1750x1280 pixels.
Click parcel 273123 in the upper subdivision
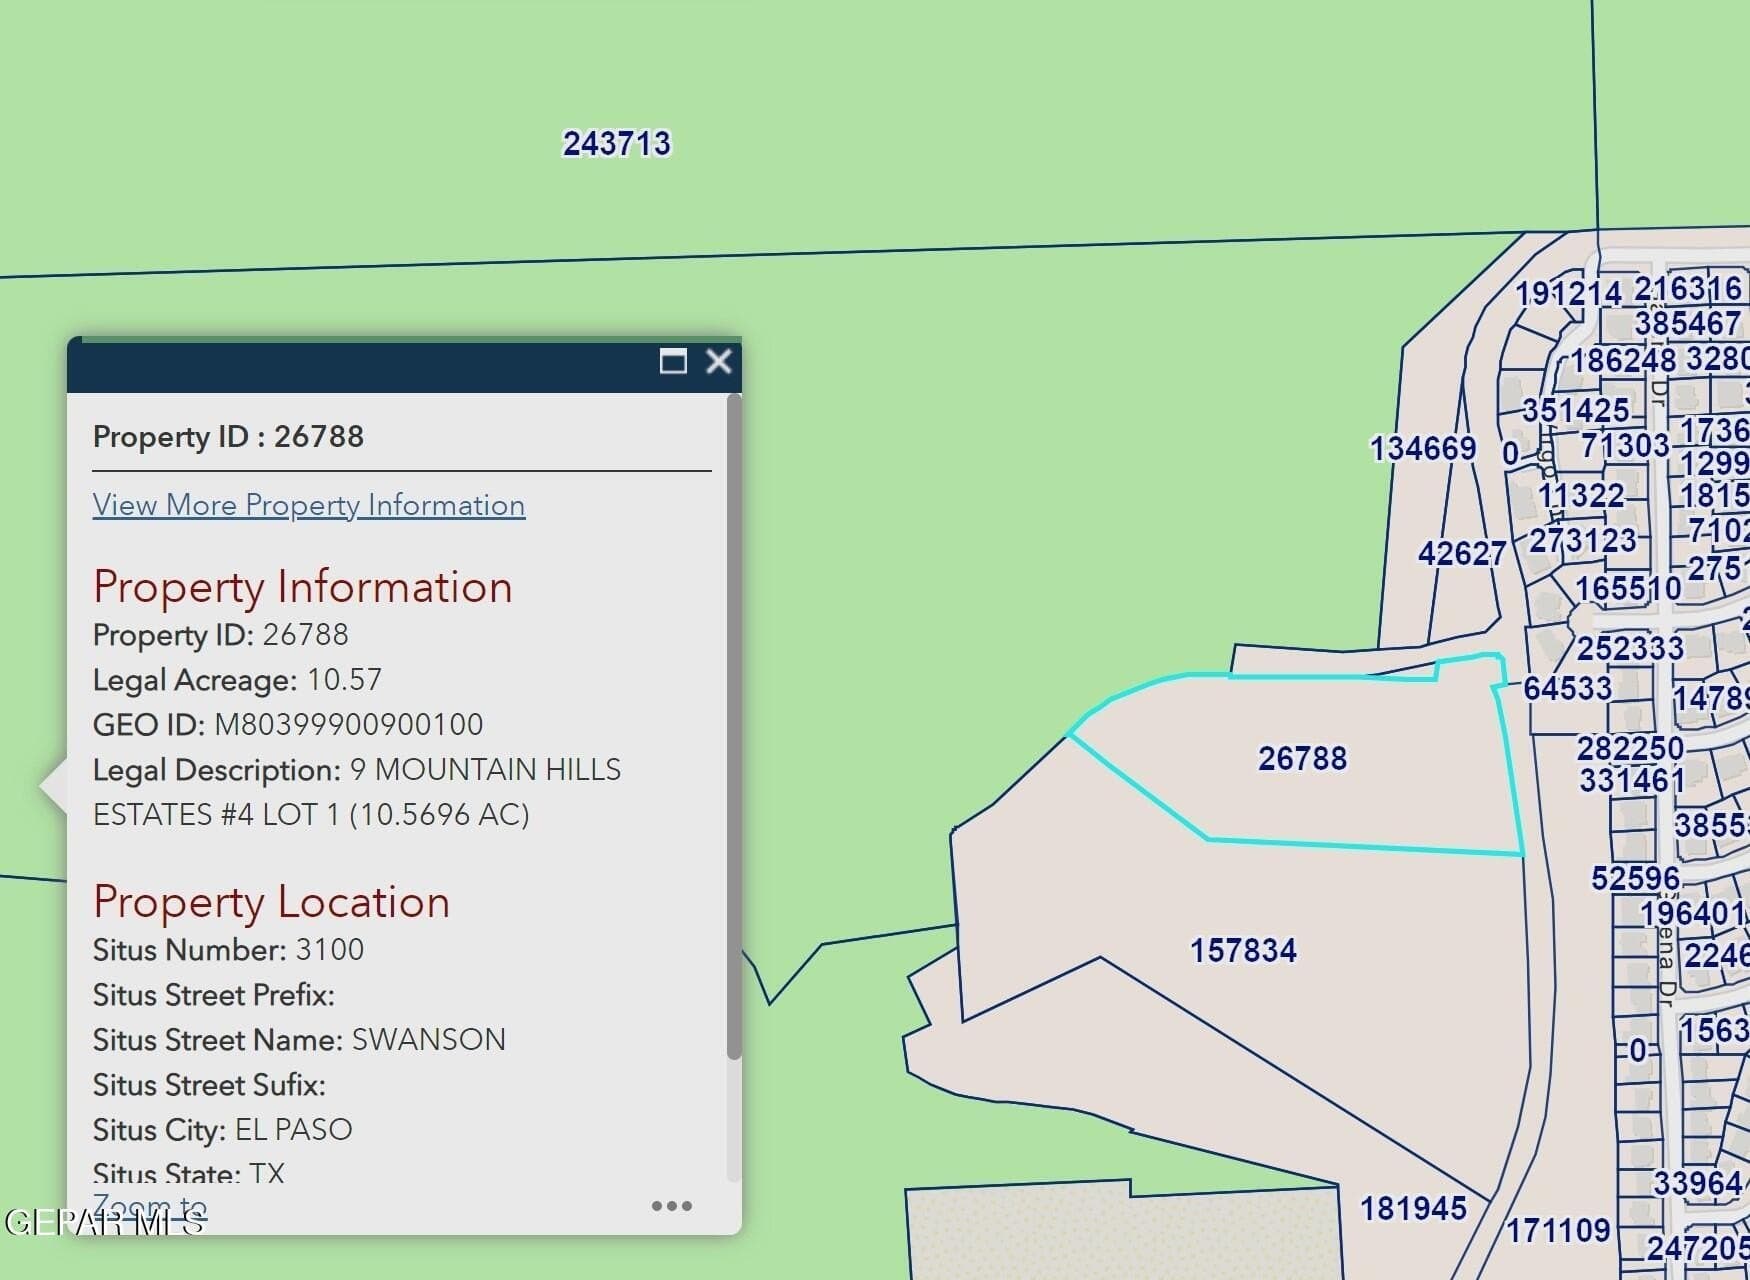(x=1581, y=541)
